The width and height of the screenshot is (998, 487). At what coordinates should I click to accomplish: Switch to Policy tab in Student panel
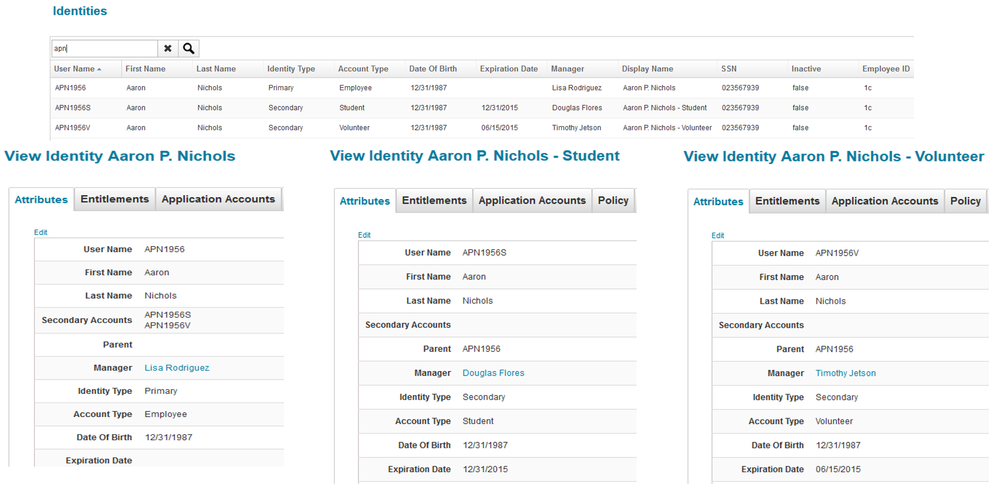(x=613, y=201)
